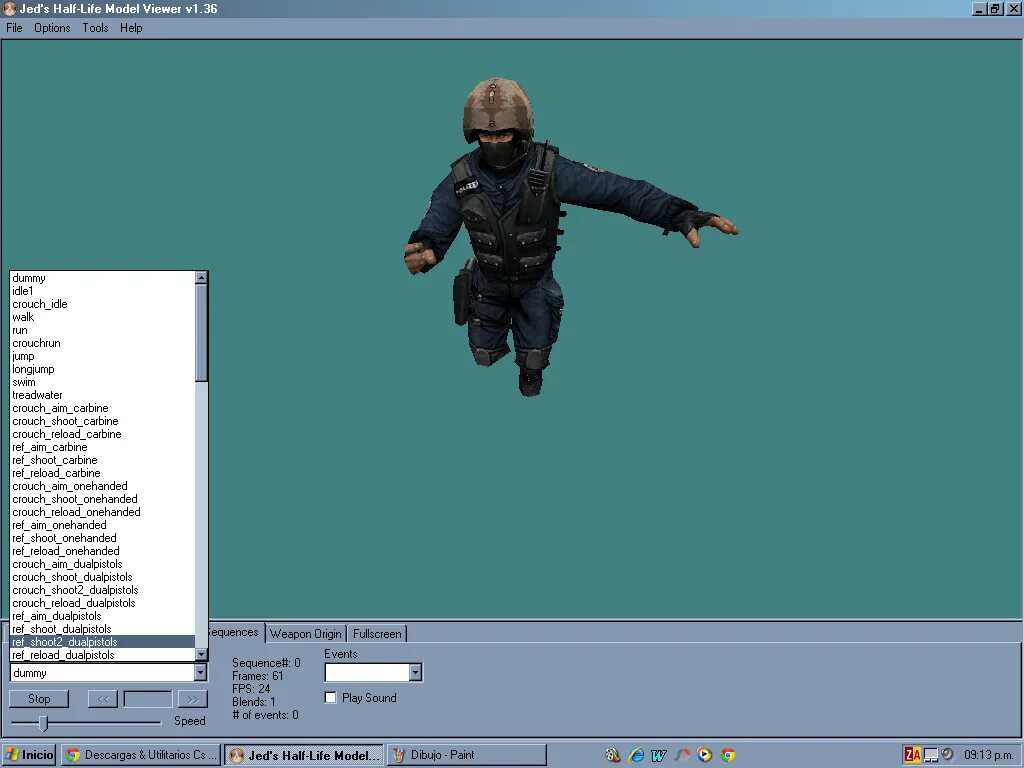Select the swim sequence

(103, 383)
